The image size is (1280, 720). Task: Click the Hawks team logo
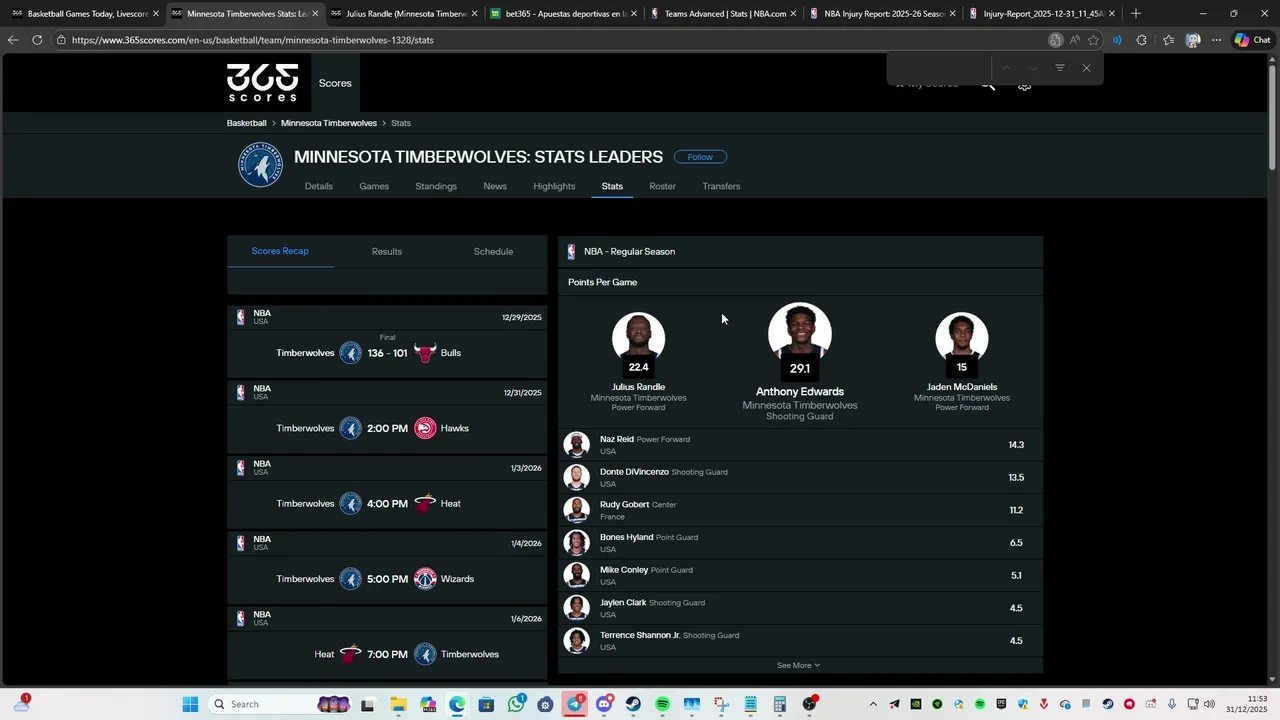(425, 428)
